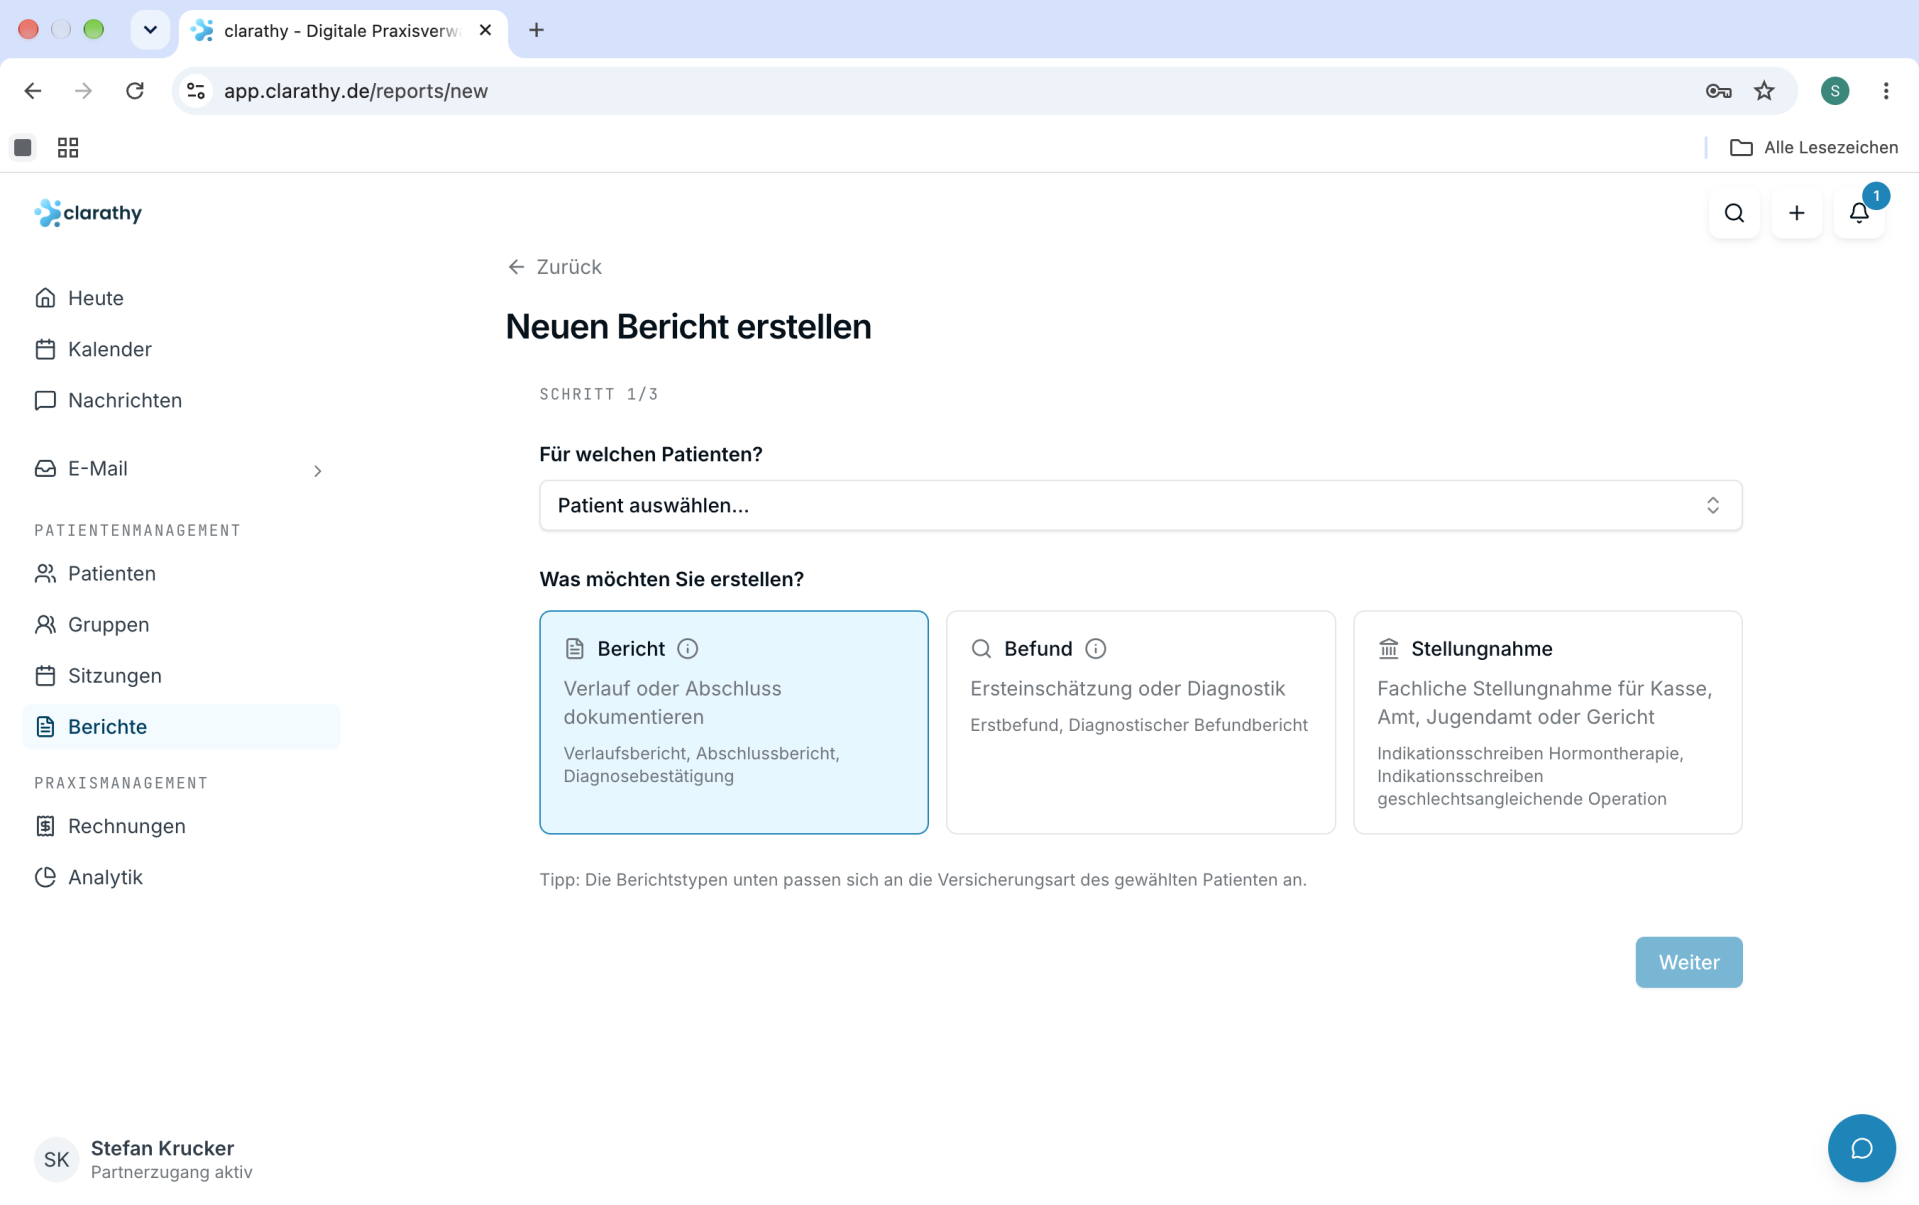Open the password key icon
1919x1205 pixels.
click(x=1718, y=91)
